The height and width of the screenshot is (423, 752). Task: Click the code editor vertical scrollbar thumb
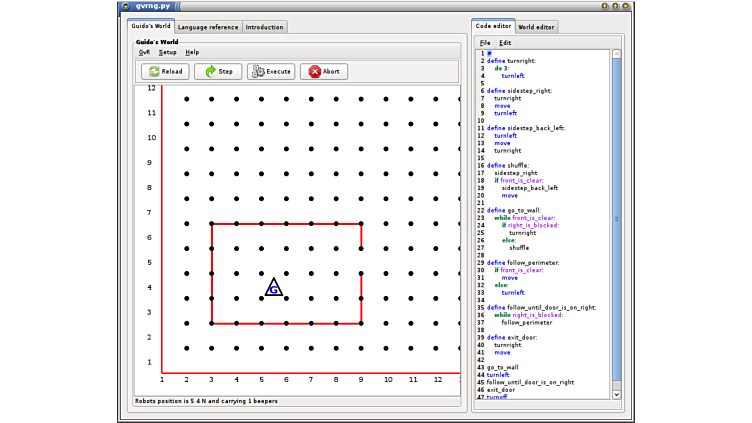(x=616, y=218)
